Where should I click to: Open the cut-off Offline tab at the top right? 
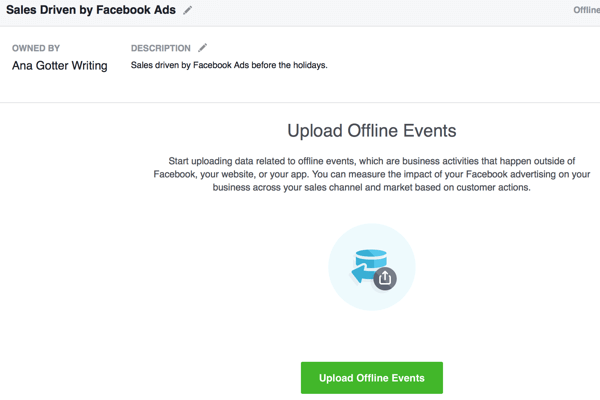point(586,10)
